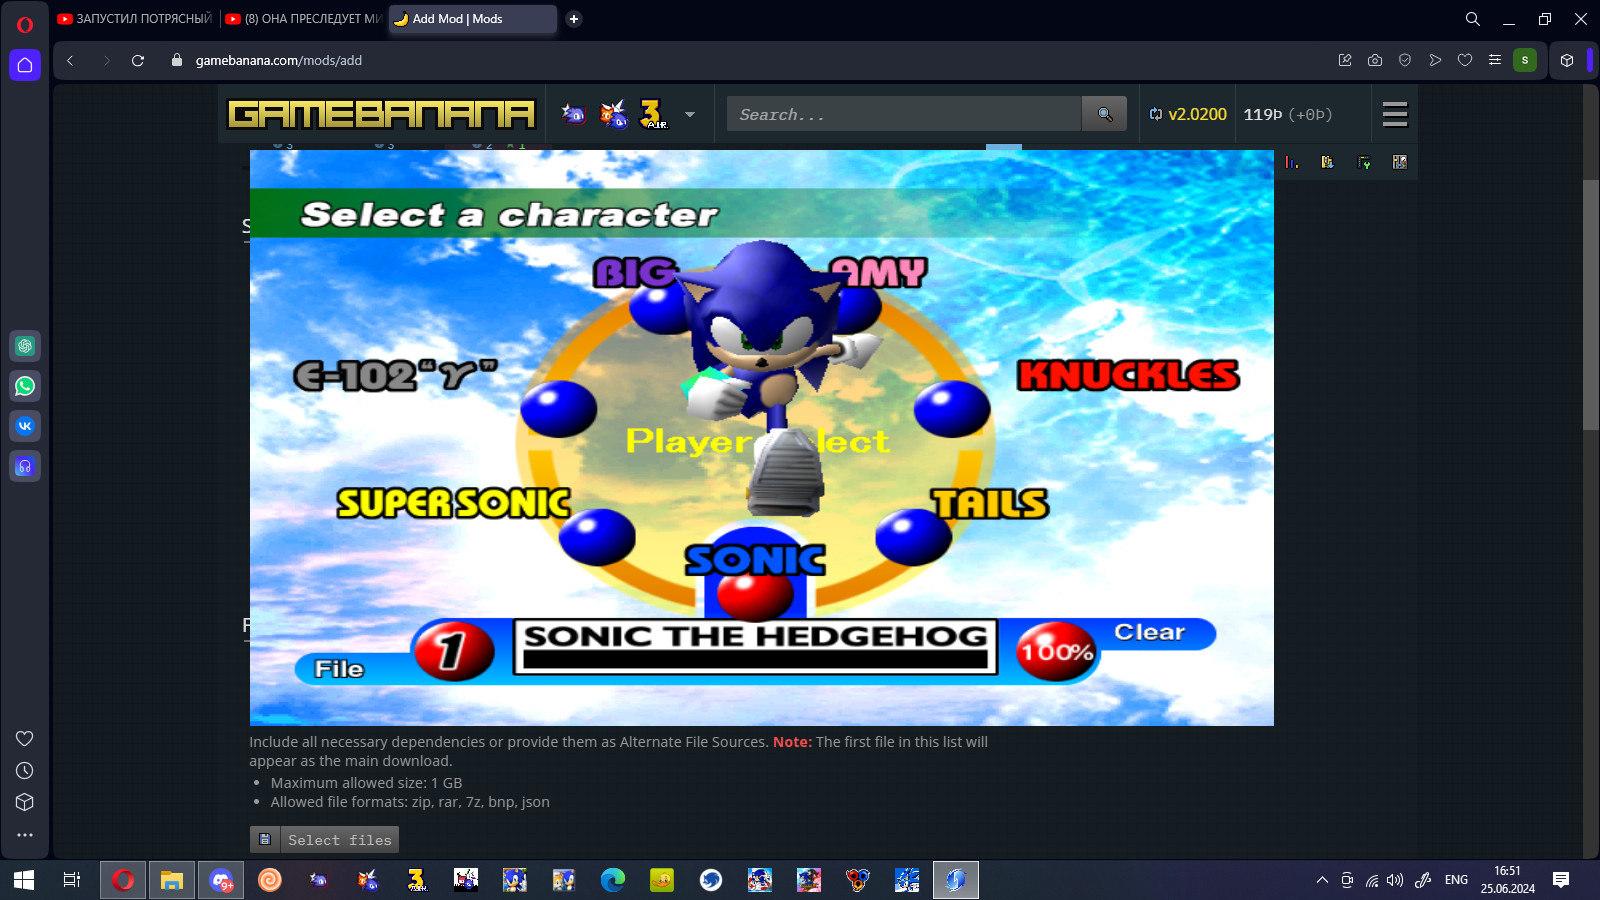1600x900 pixels.
Task: Open the ENG language switcher
Action: pyautogui.click(x=1455, y=880)
